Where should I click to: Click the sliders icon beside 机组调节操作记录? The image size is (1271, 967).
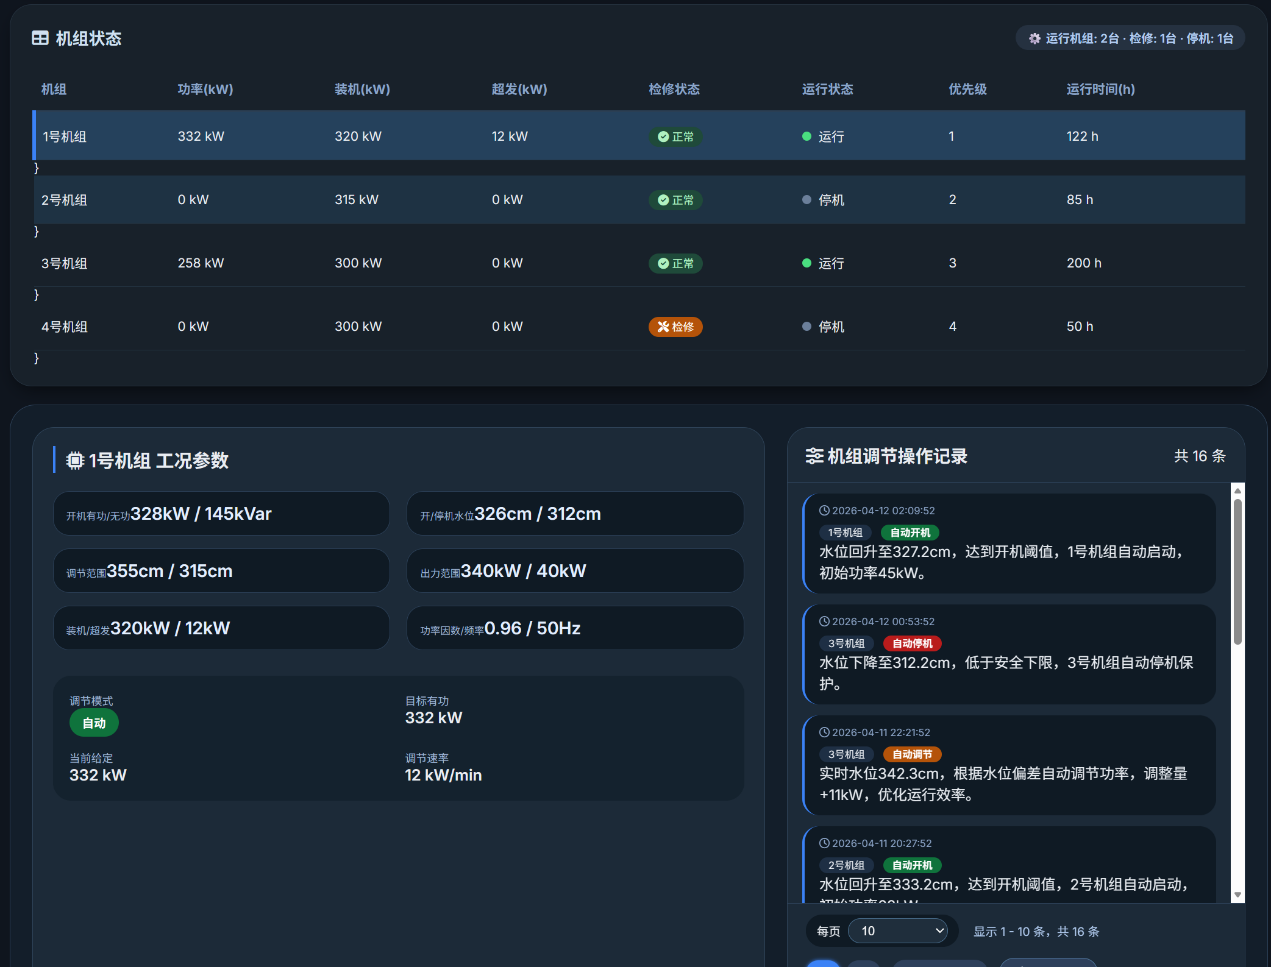pos(814,456)
